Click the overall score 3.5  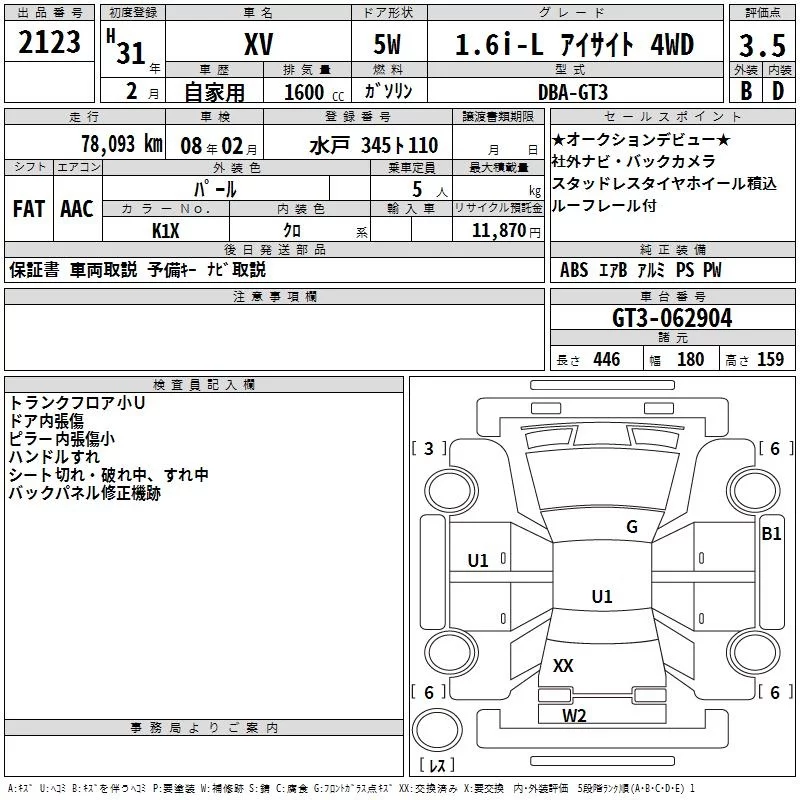(762, 45)
